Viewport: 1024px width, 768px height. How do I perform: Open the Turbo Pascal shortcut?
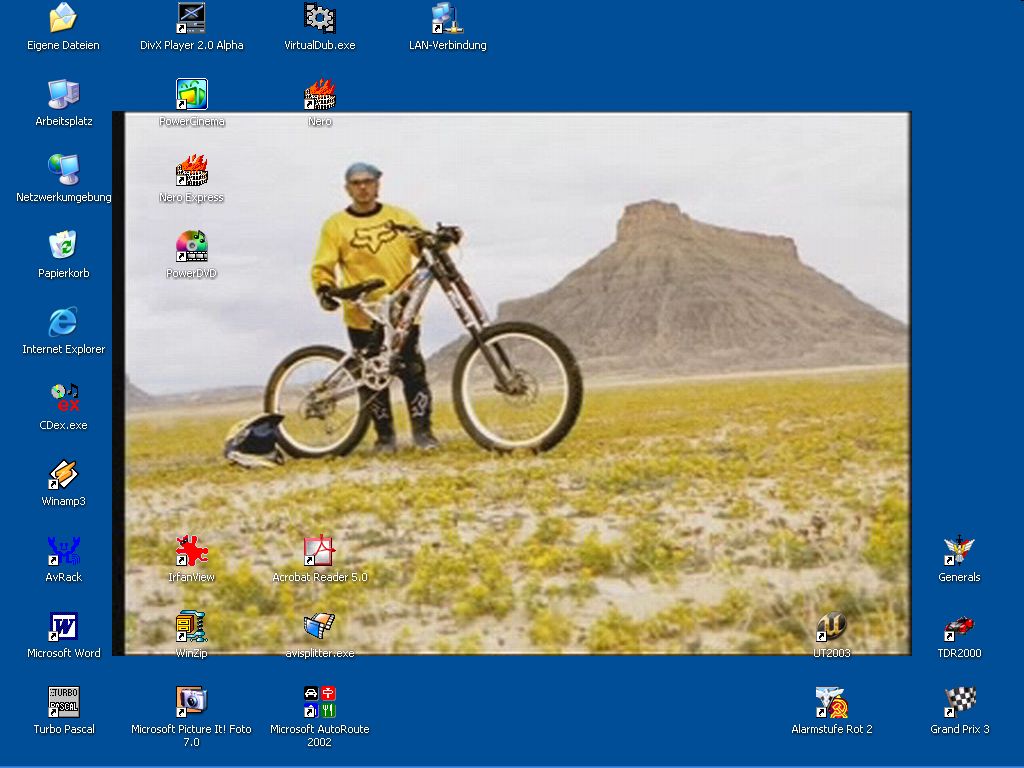pyautogui.click(x=63, y=702)
